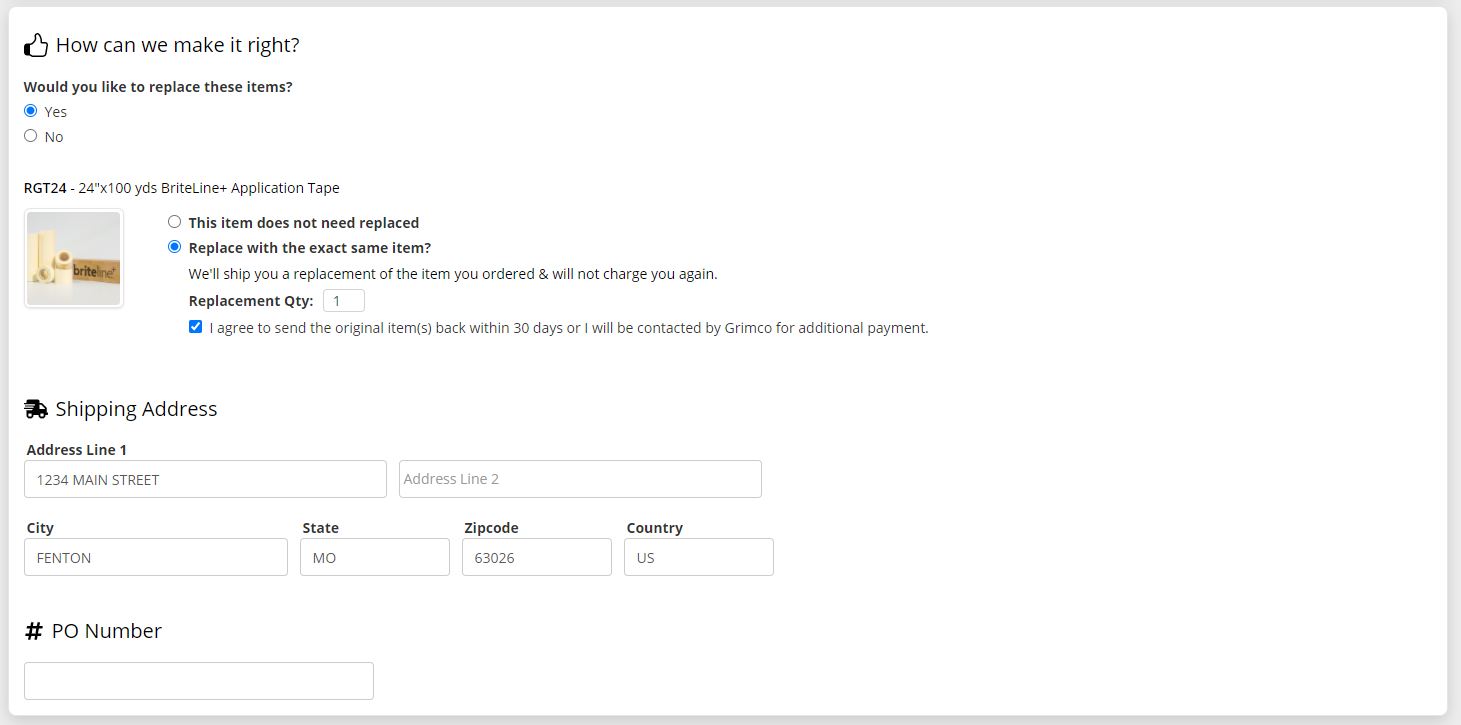
Task: Click the "How can we make it right?" heading
Action: coord(177,45)
